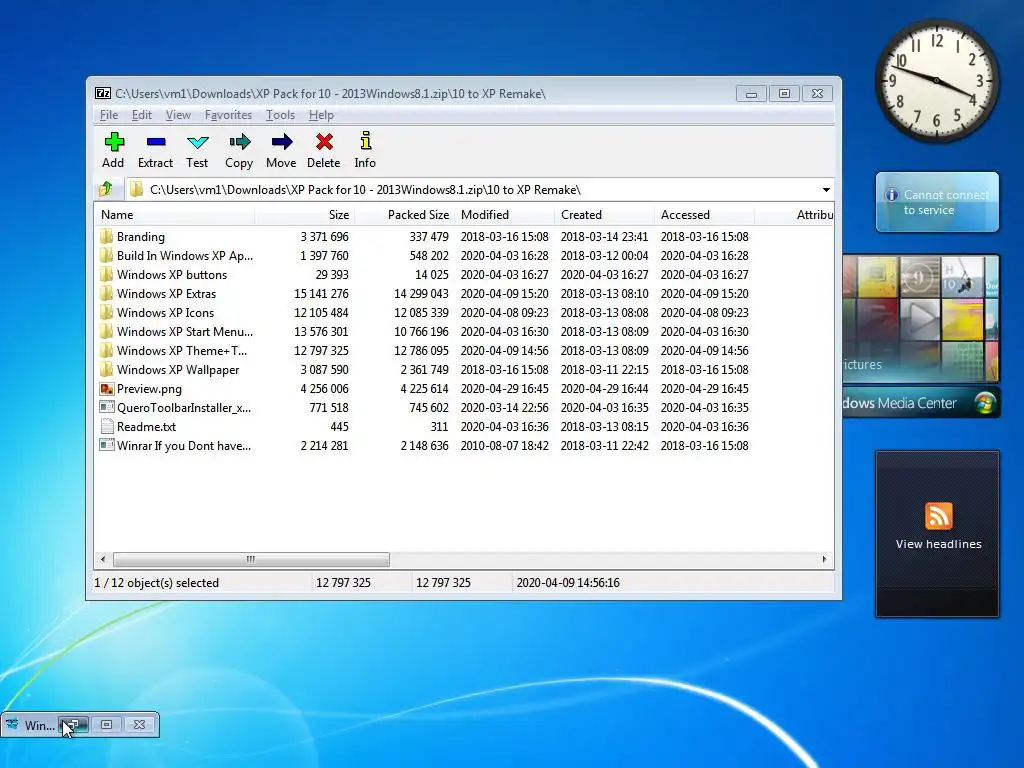Viewport: 1024px width, 768px height.
Task: Click status bar date 2020-04-09 14:56:16
Action: (568, 583)
